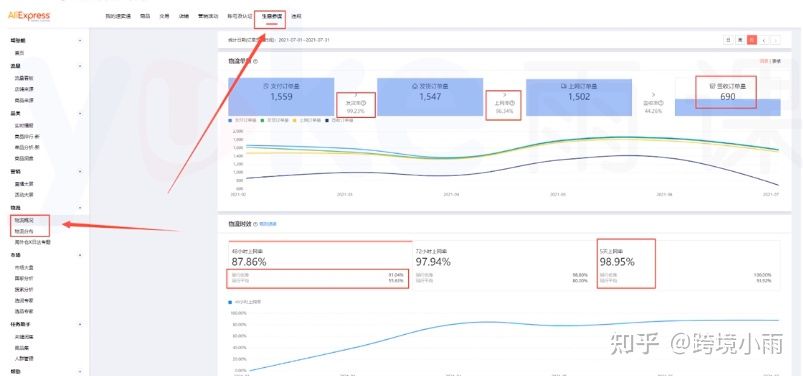The image size is (803, 376).
Task: Collapse the sidebar section above 关键词库
Action: click(80, 324)
